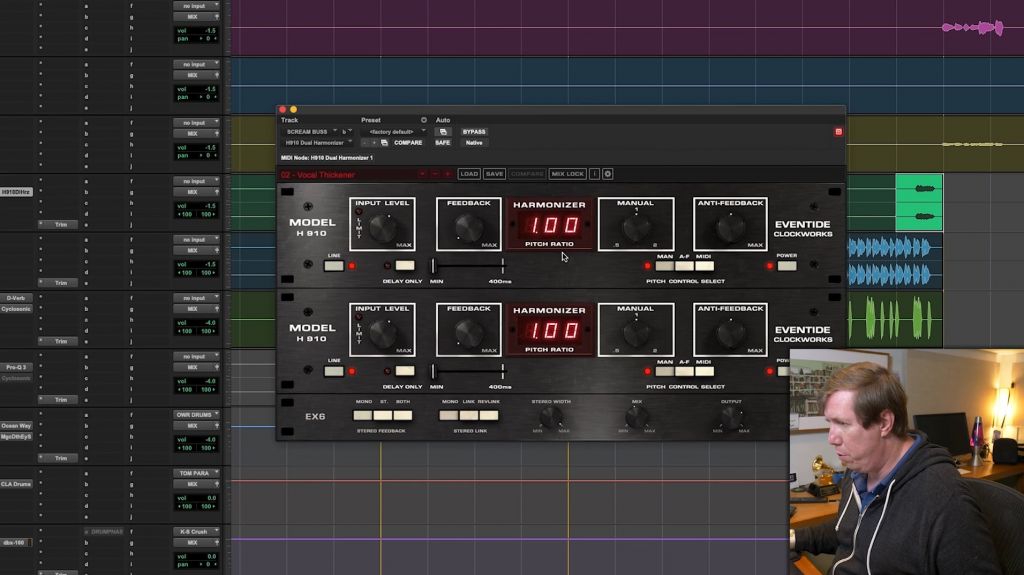Click the SAFE automation button
This screenshot has height=575, width=1024.
(x=443, y=142)
